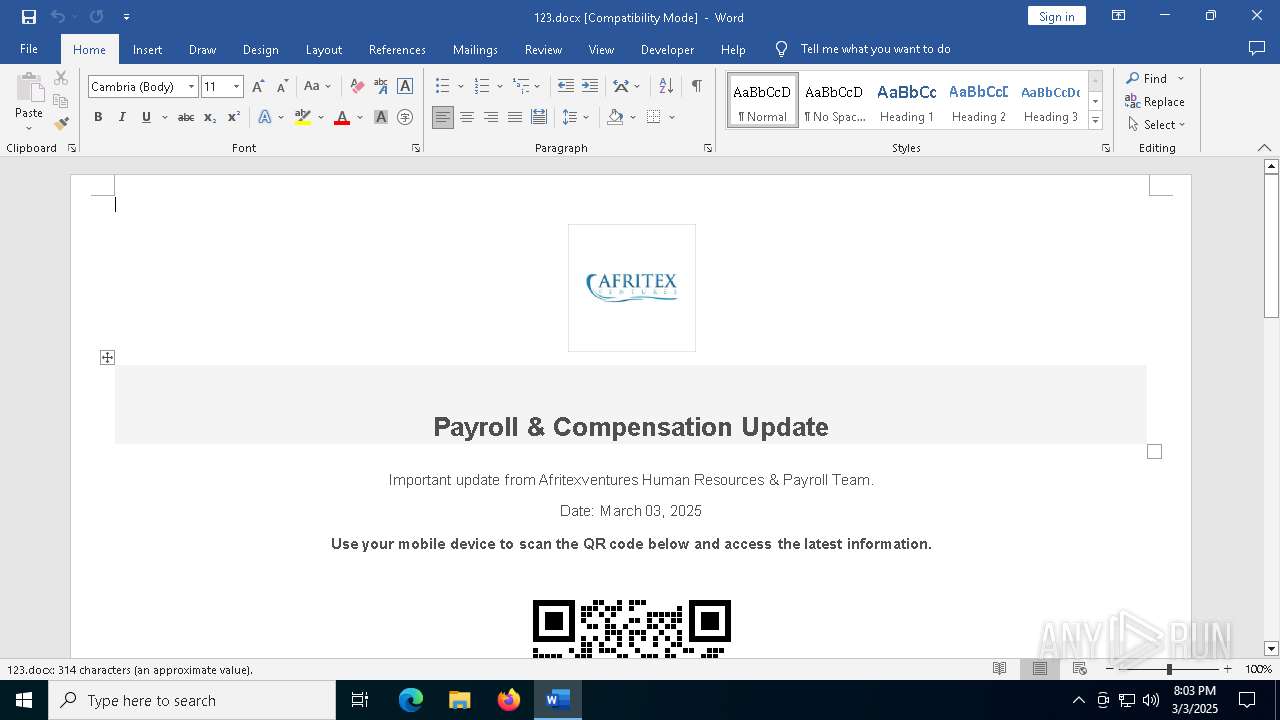The width and height of the screenshot is (1280, 720).
Task: Launch Microsoft Edge from taskbar
Action: tap(411, 700)
